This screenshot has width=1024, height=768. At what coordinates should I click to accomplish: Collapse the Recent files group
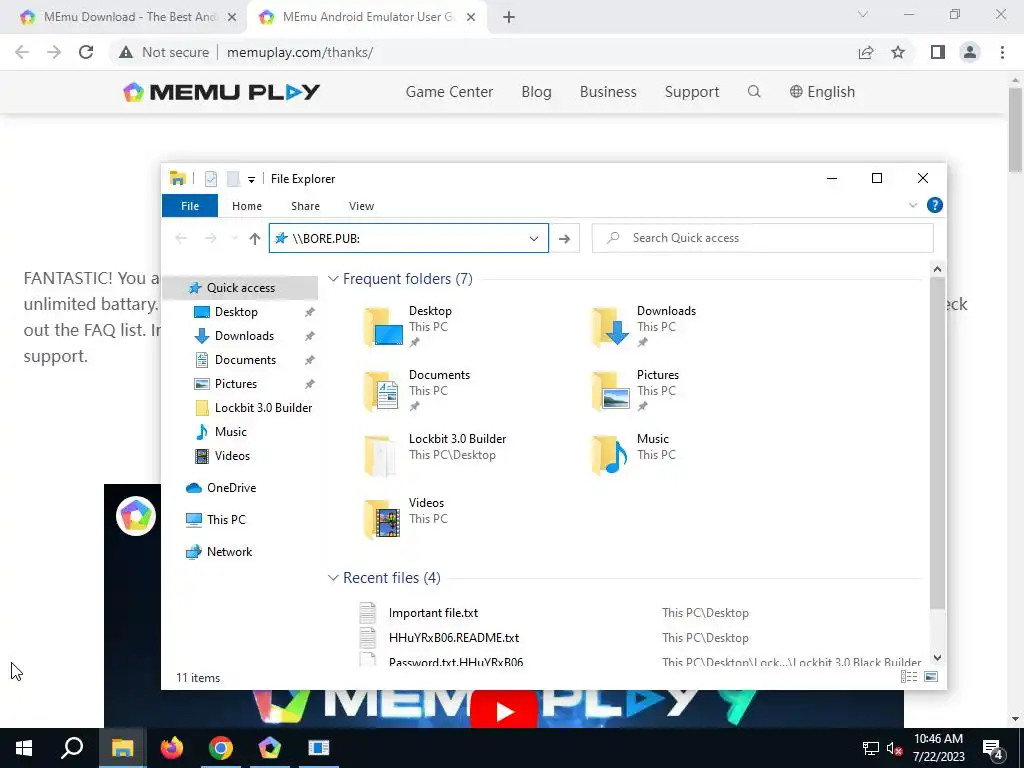coord(333,578)
